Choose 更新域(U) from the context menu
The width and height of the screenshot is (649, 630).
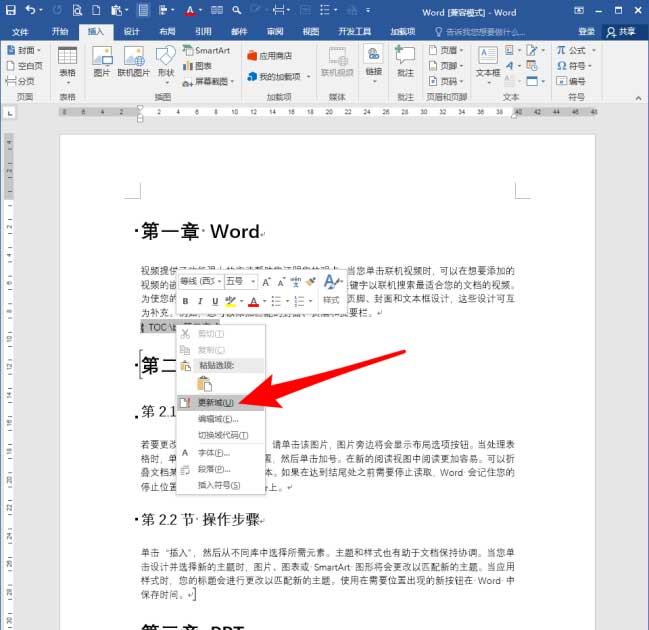(215, 402)
